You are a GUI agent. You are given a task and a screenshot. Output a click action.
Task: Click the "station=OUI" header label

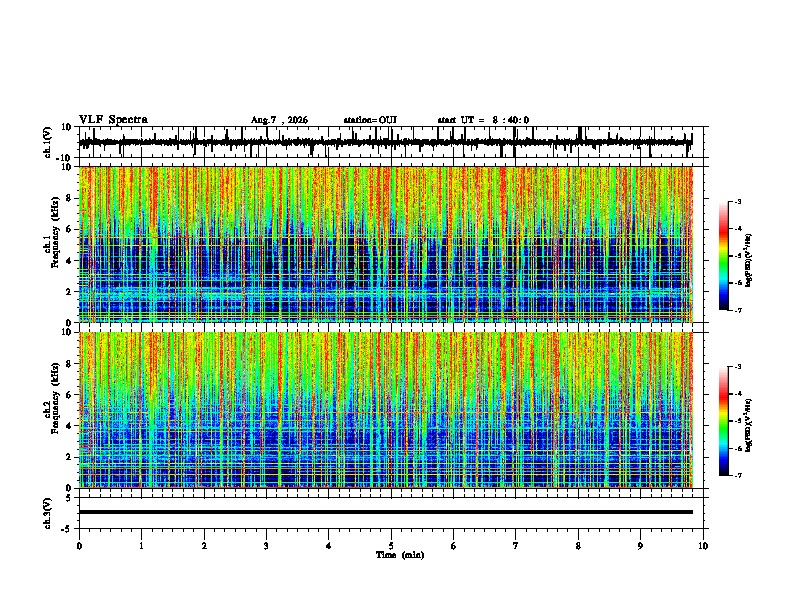(370, 120)
